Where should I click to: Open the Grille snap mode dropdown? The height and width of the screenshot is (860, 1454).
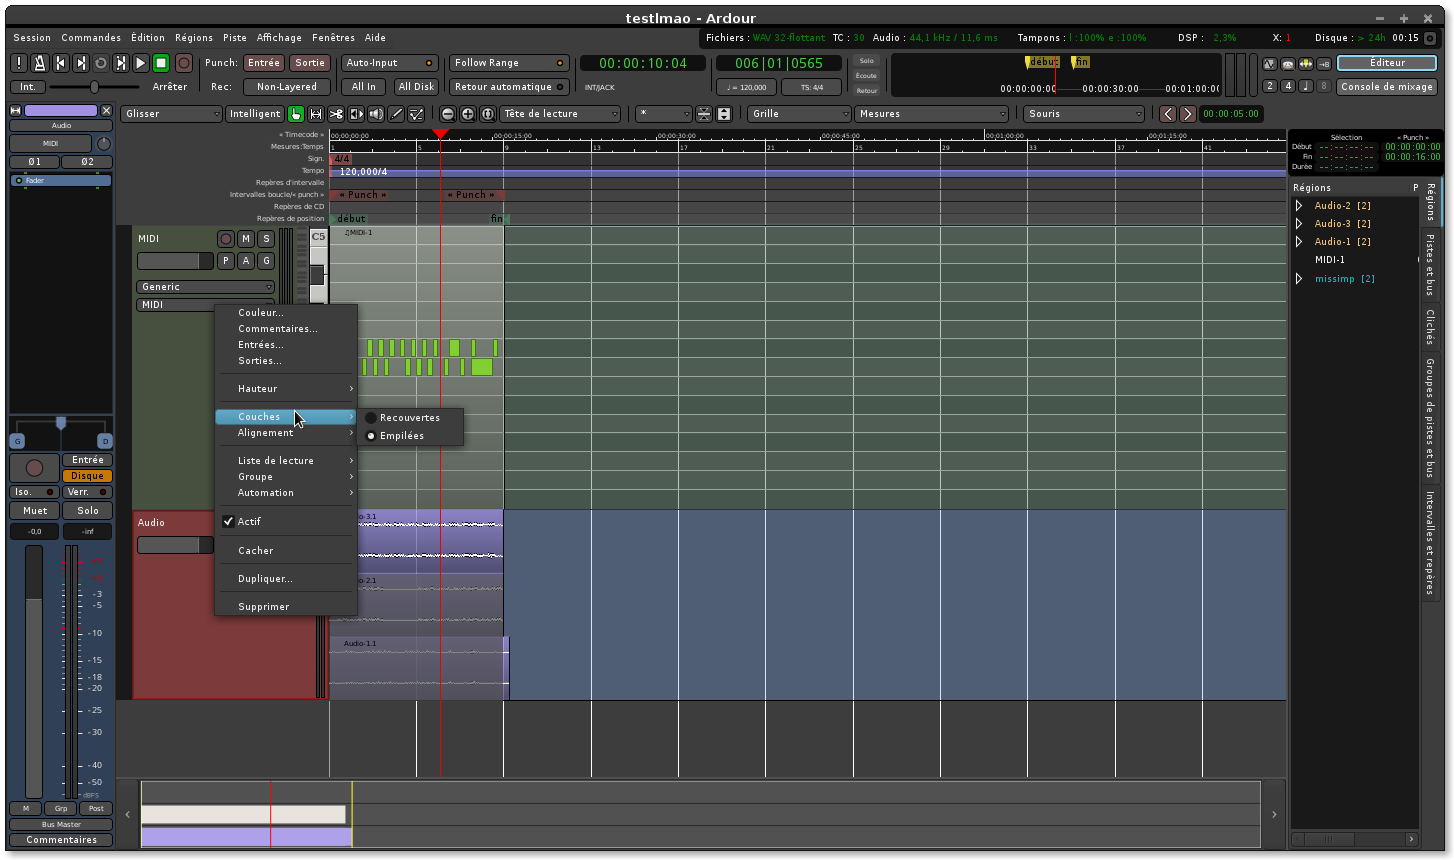[x=799, y=114]
